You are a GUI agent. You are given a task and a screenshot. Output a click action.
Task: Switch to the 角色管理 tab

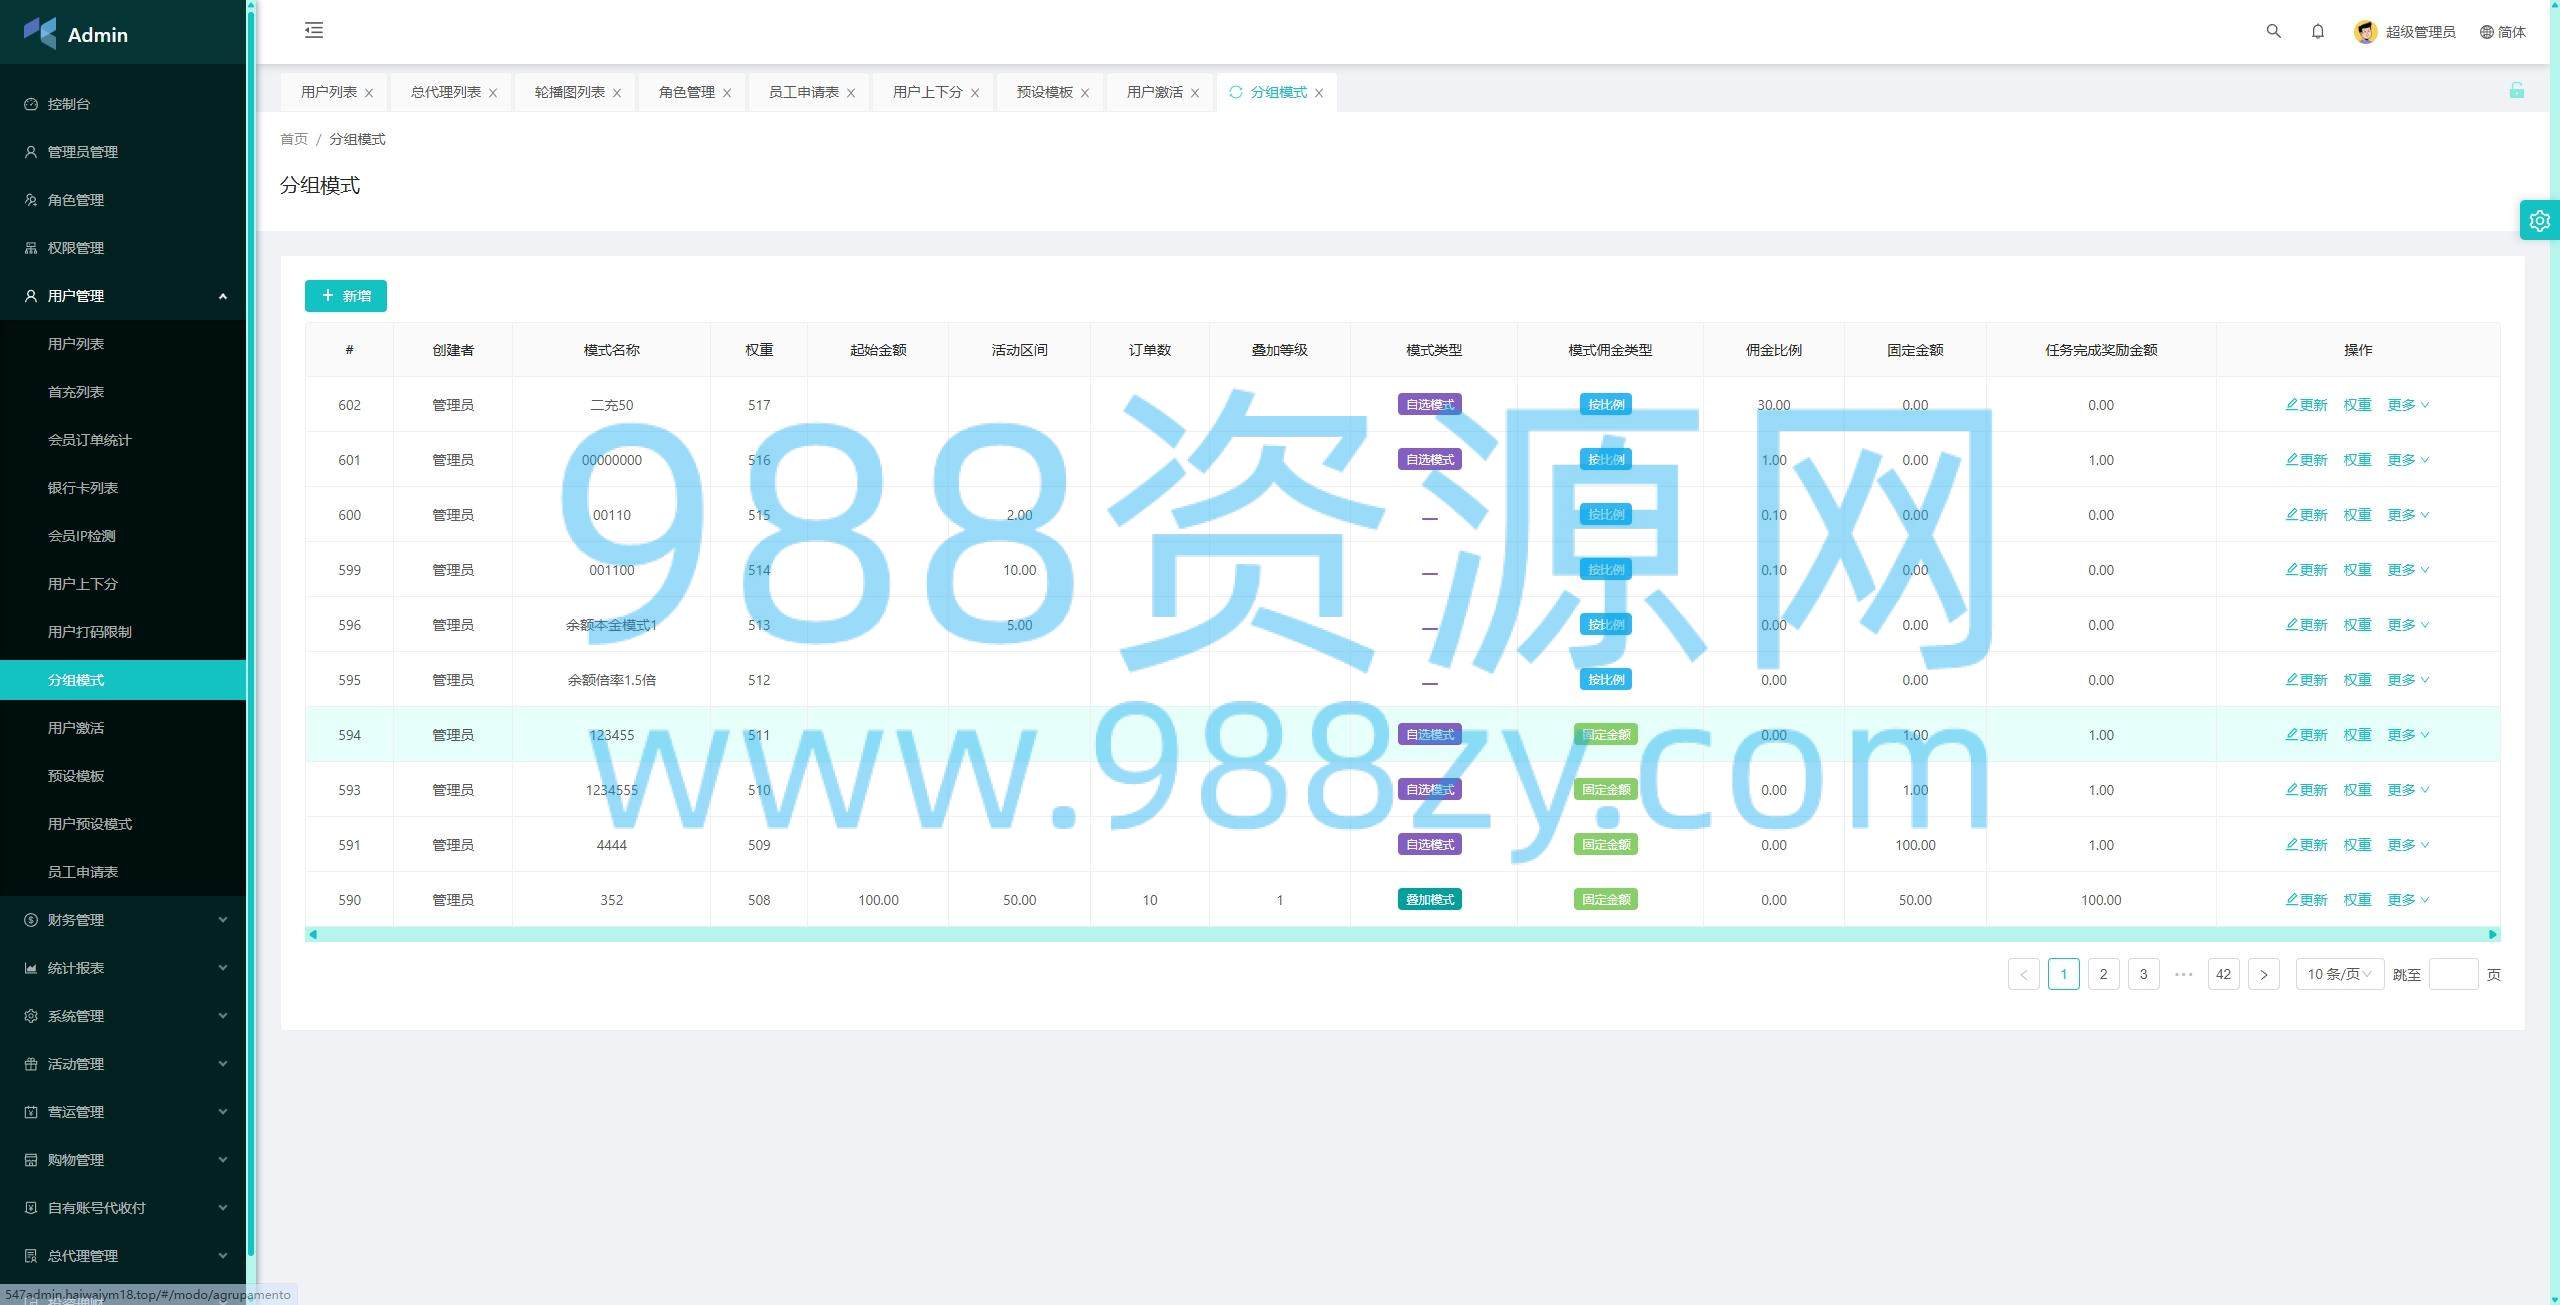pos(686,92)
